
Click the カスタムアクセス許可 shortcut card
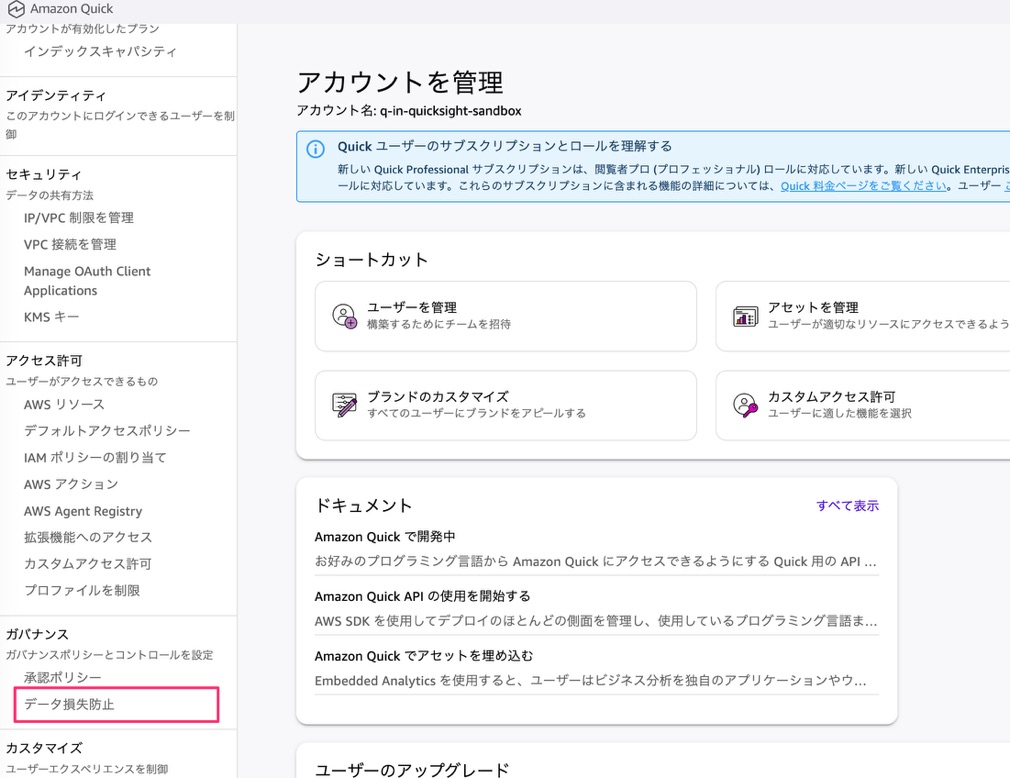[x=863, y=406]
